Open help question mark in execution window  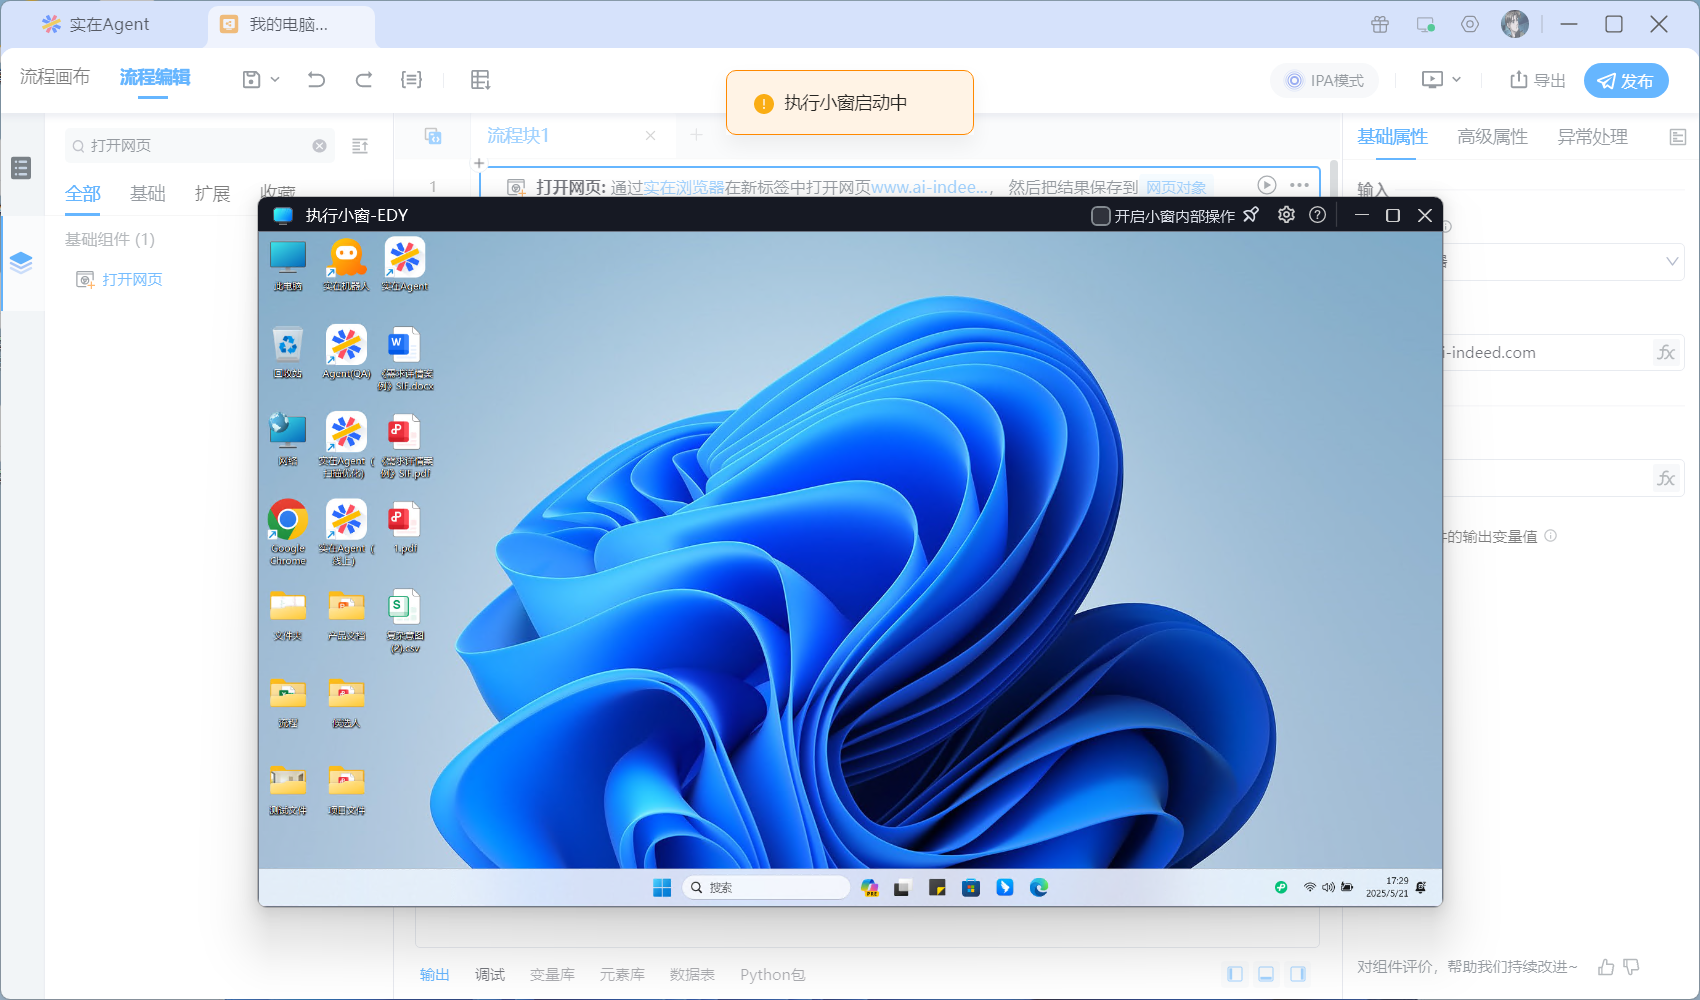[x=1318, y=215]
